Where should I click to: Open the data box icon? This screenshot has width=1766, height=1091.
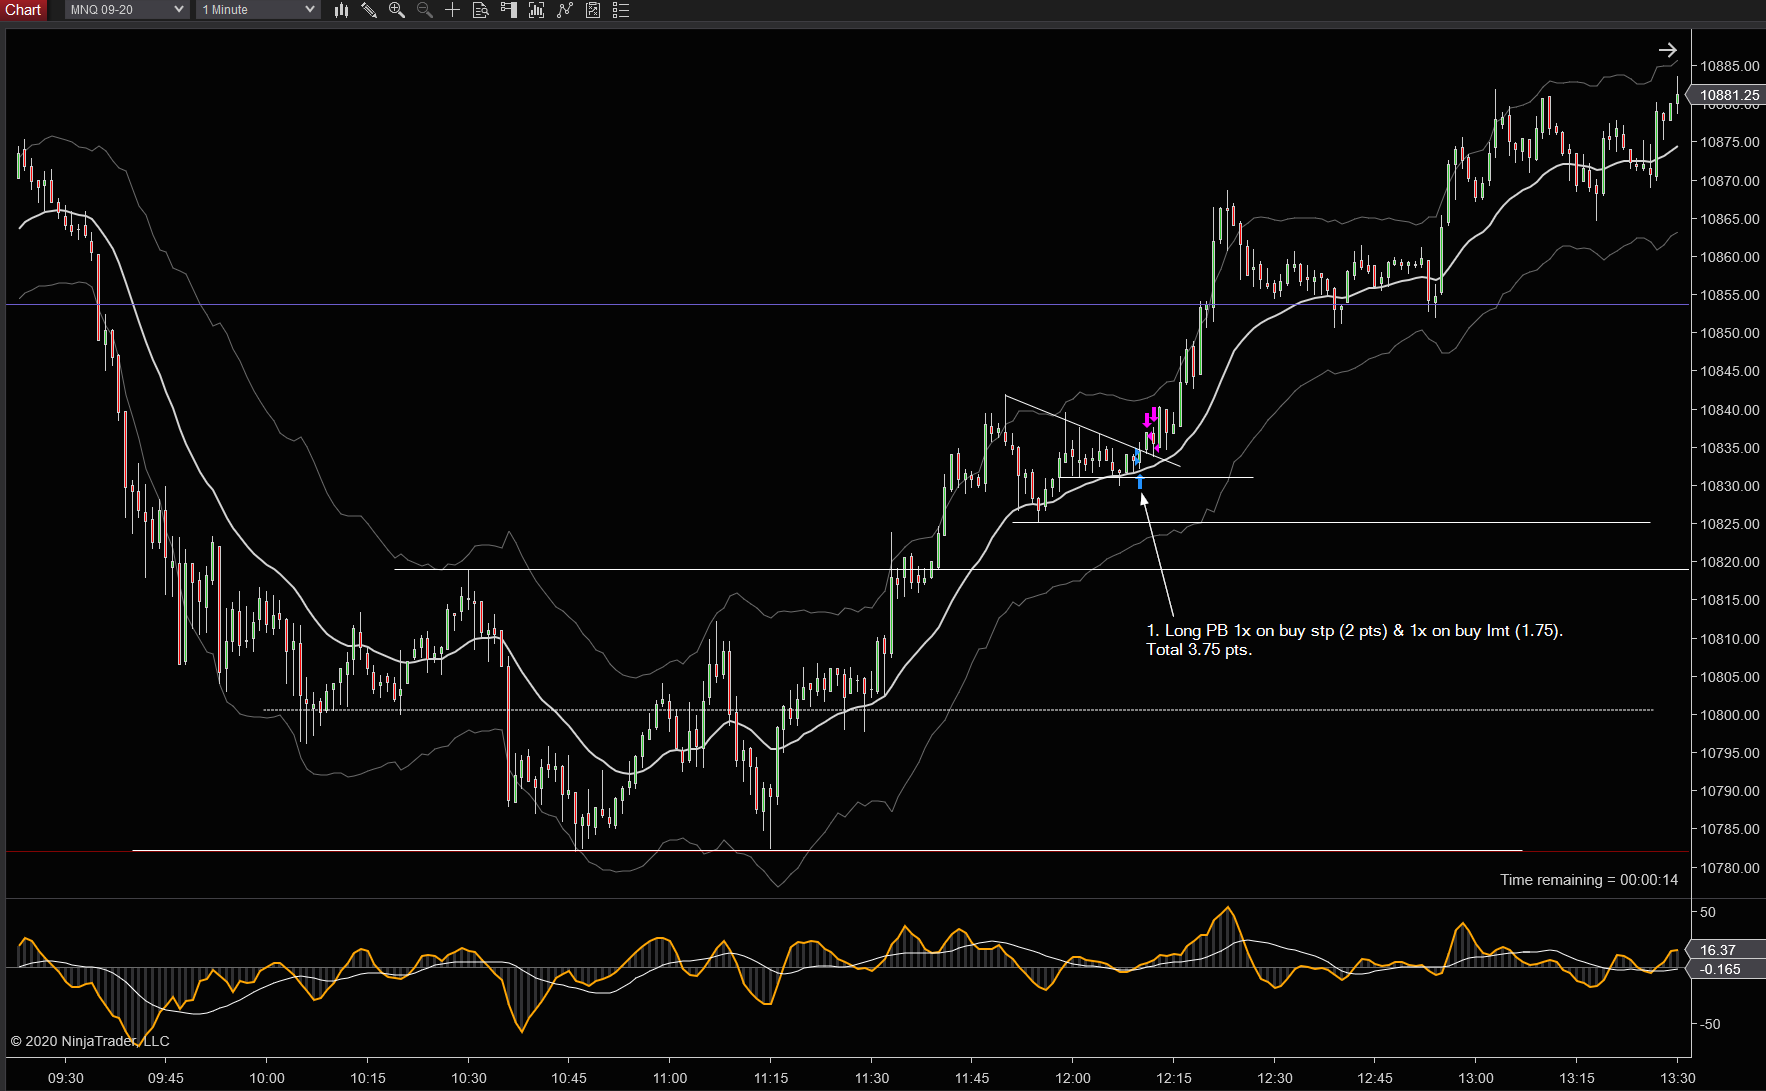pyautogui.click(x=481, y=10)
